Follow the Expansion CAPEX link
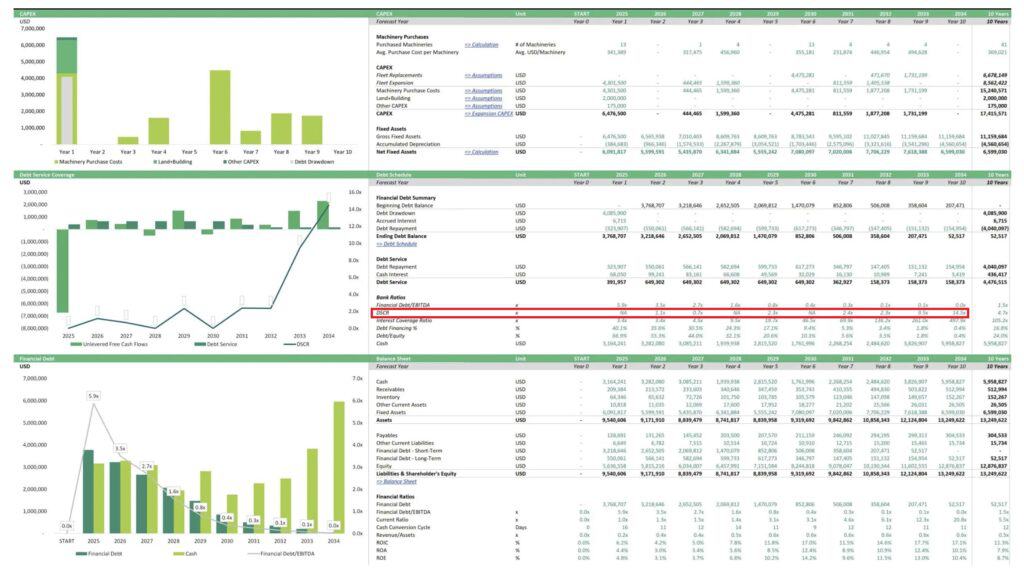1024x578 pixels. (488, 114)
